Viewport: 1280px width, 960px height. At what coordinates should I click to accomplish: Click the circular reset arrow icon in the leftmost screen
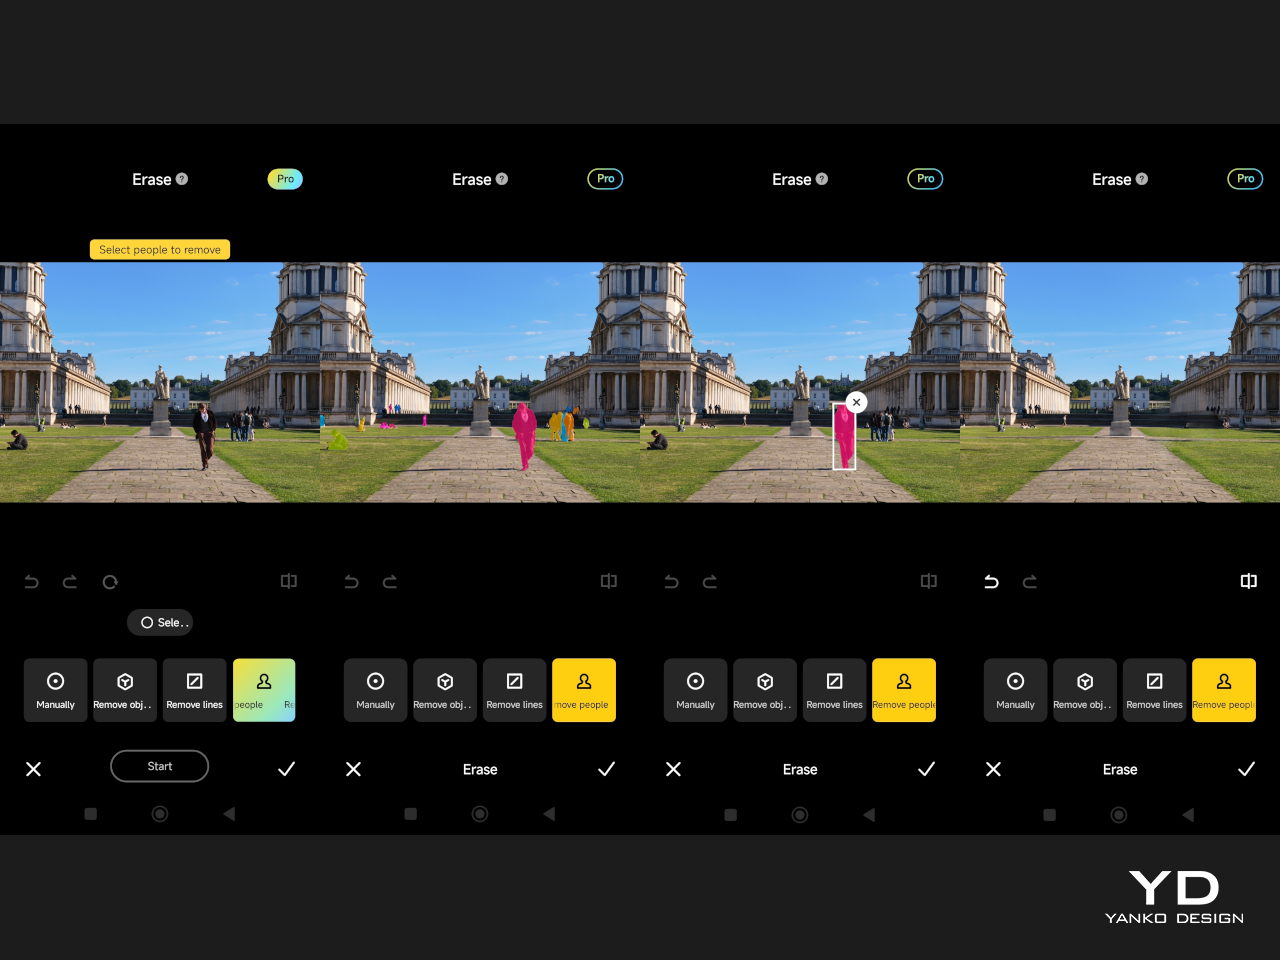[x=110, y=582]
